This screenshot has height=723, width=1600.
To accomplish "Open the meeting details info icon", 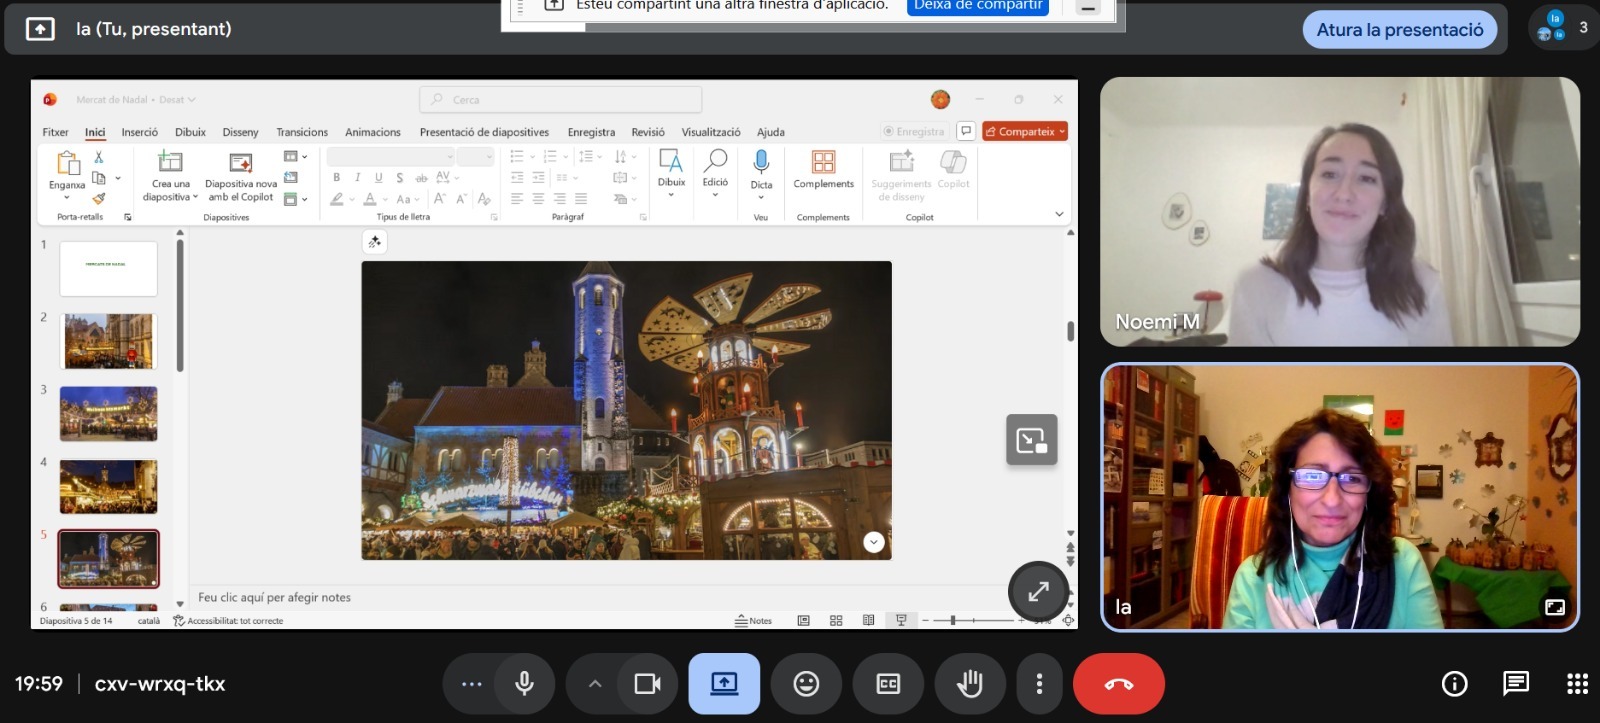I will click(1454, 684).
